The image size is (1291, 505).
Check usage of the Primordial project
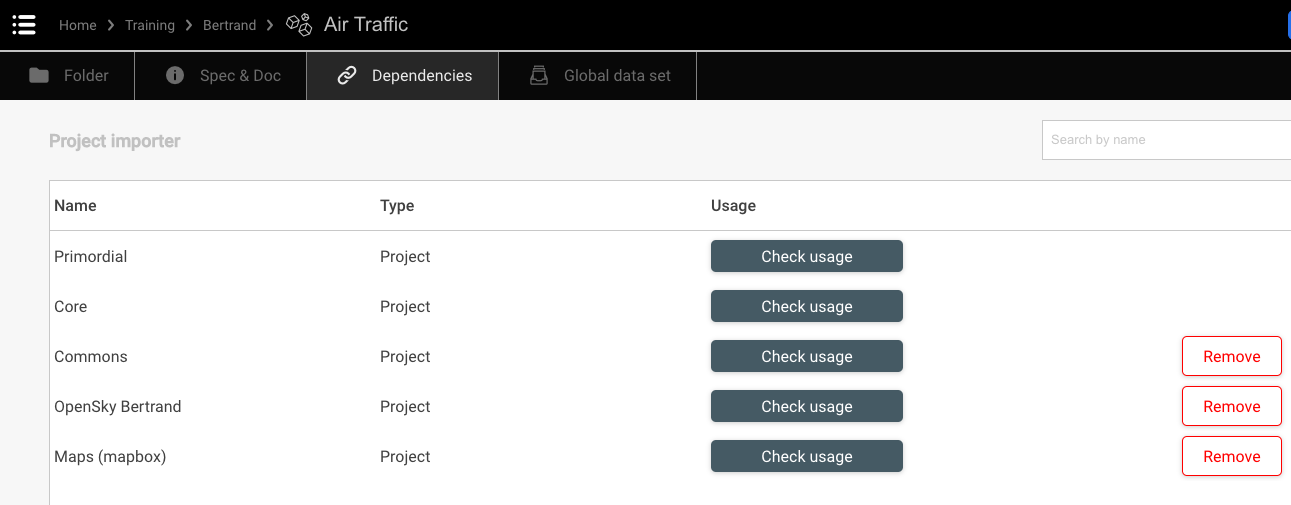pos(806,256)
